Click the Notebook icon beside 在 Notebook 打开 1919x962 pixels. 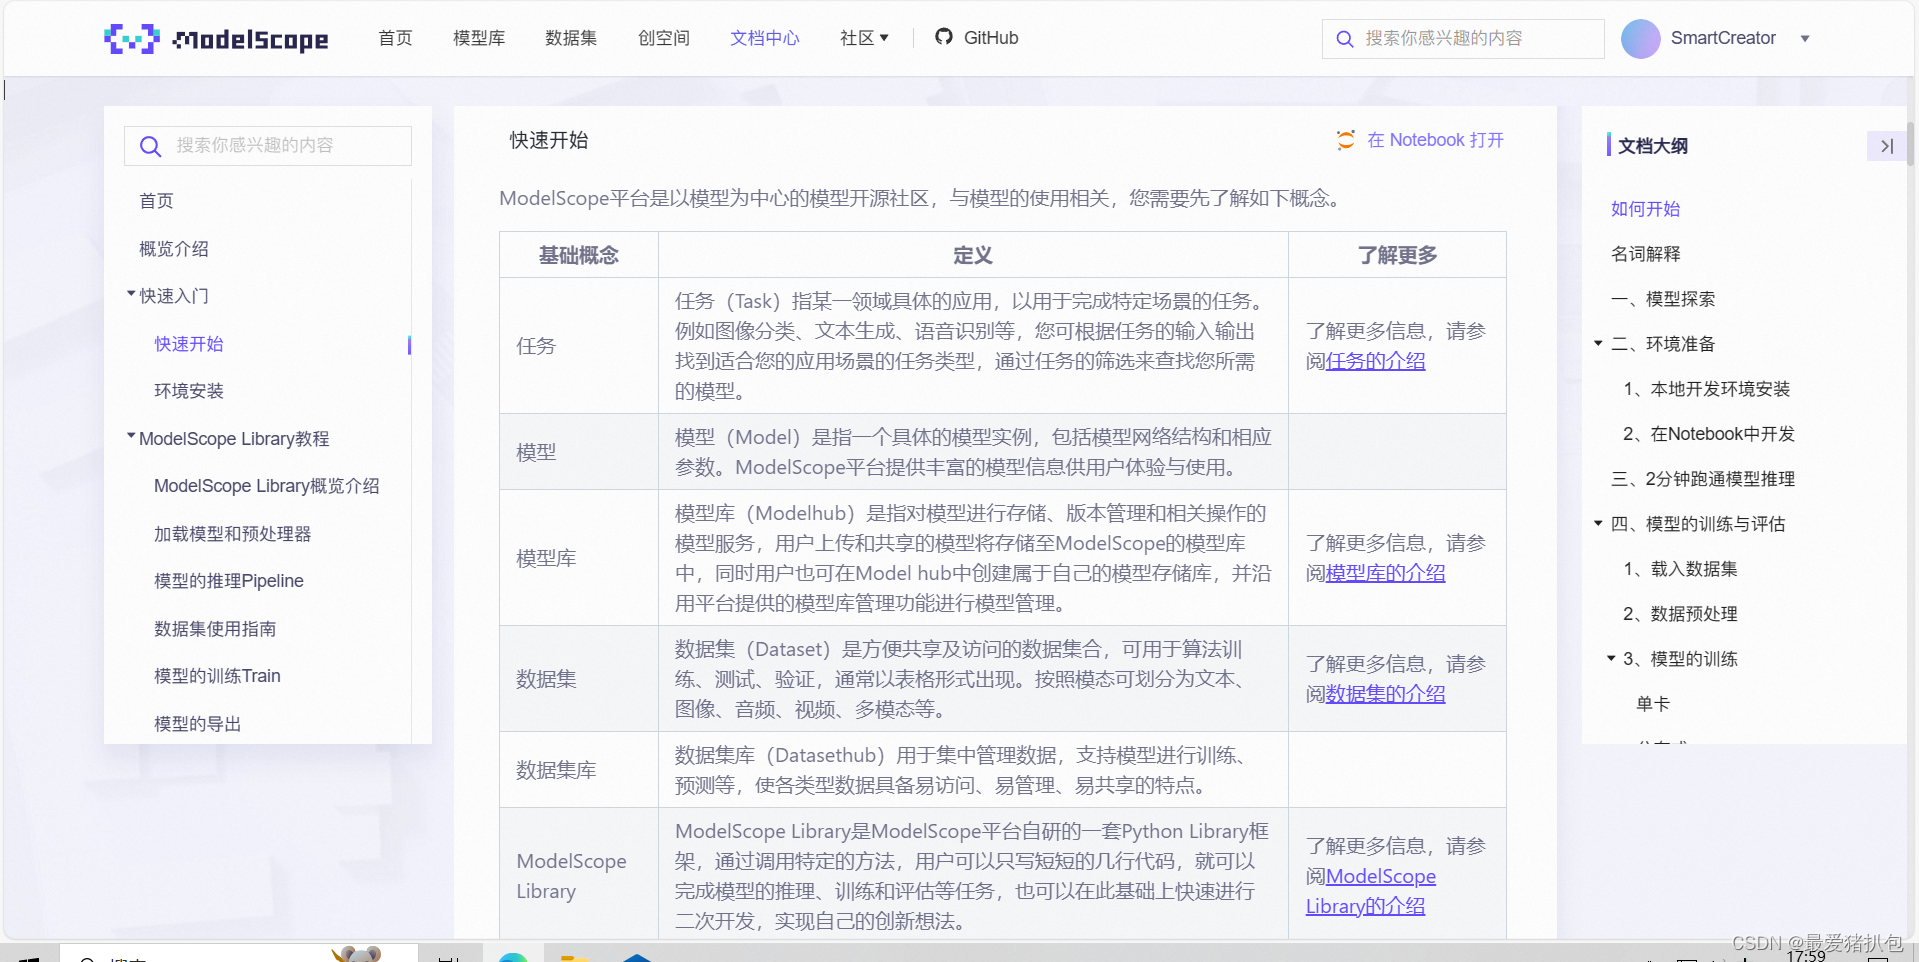click(1346, 140)
